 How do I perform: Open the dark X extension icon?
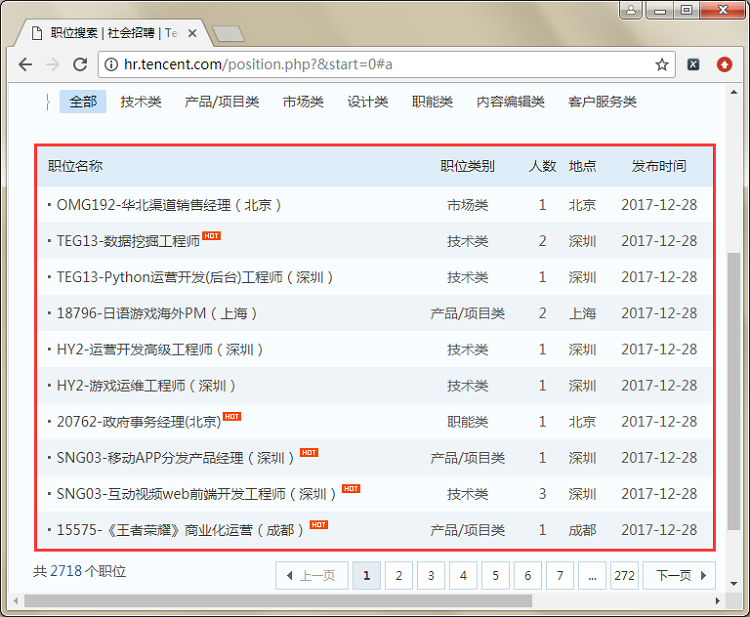coord(693,65)
